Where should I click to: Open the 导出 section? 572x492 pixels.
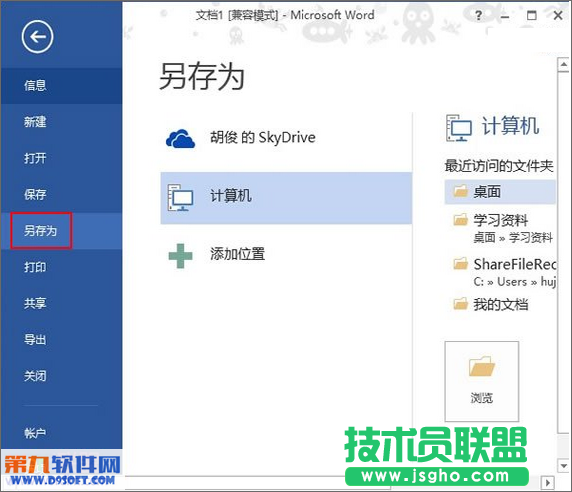[61, 340]
